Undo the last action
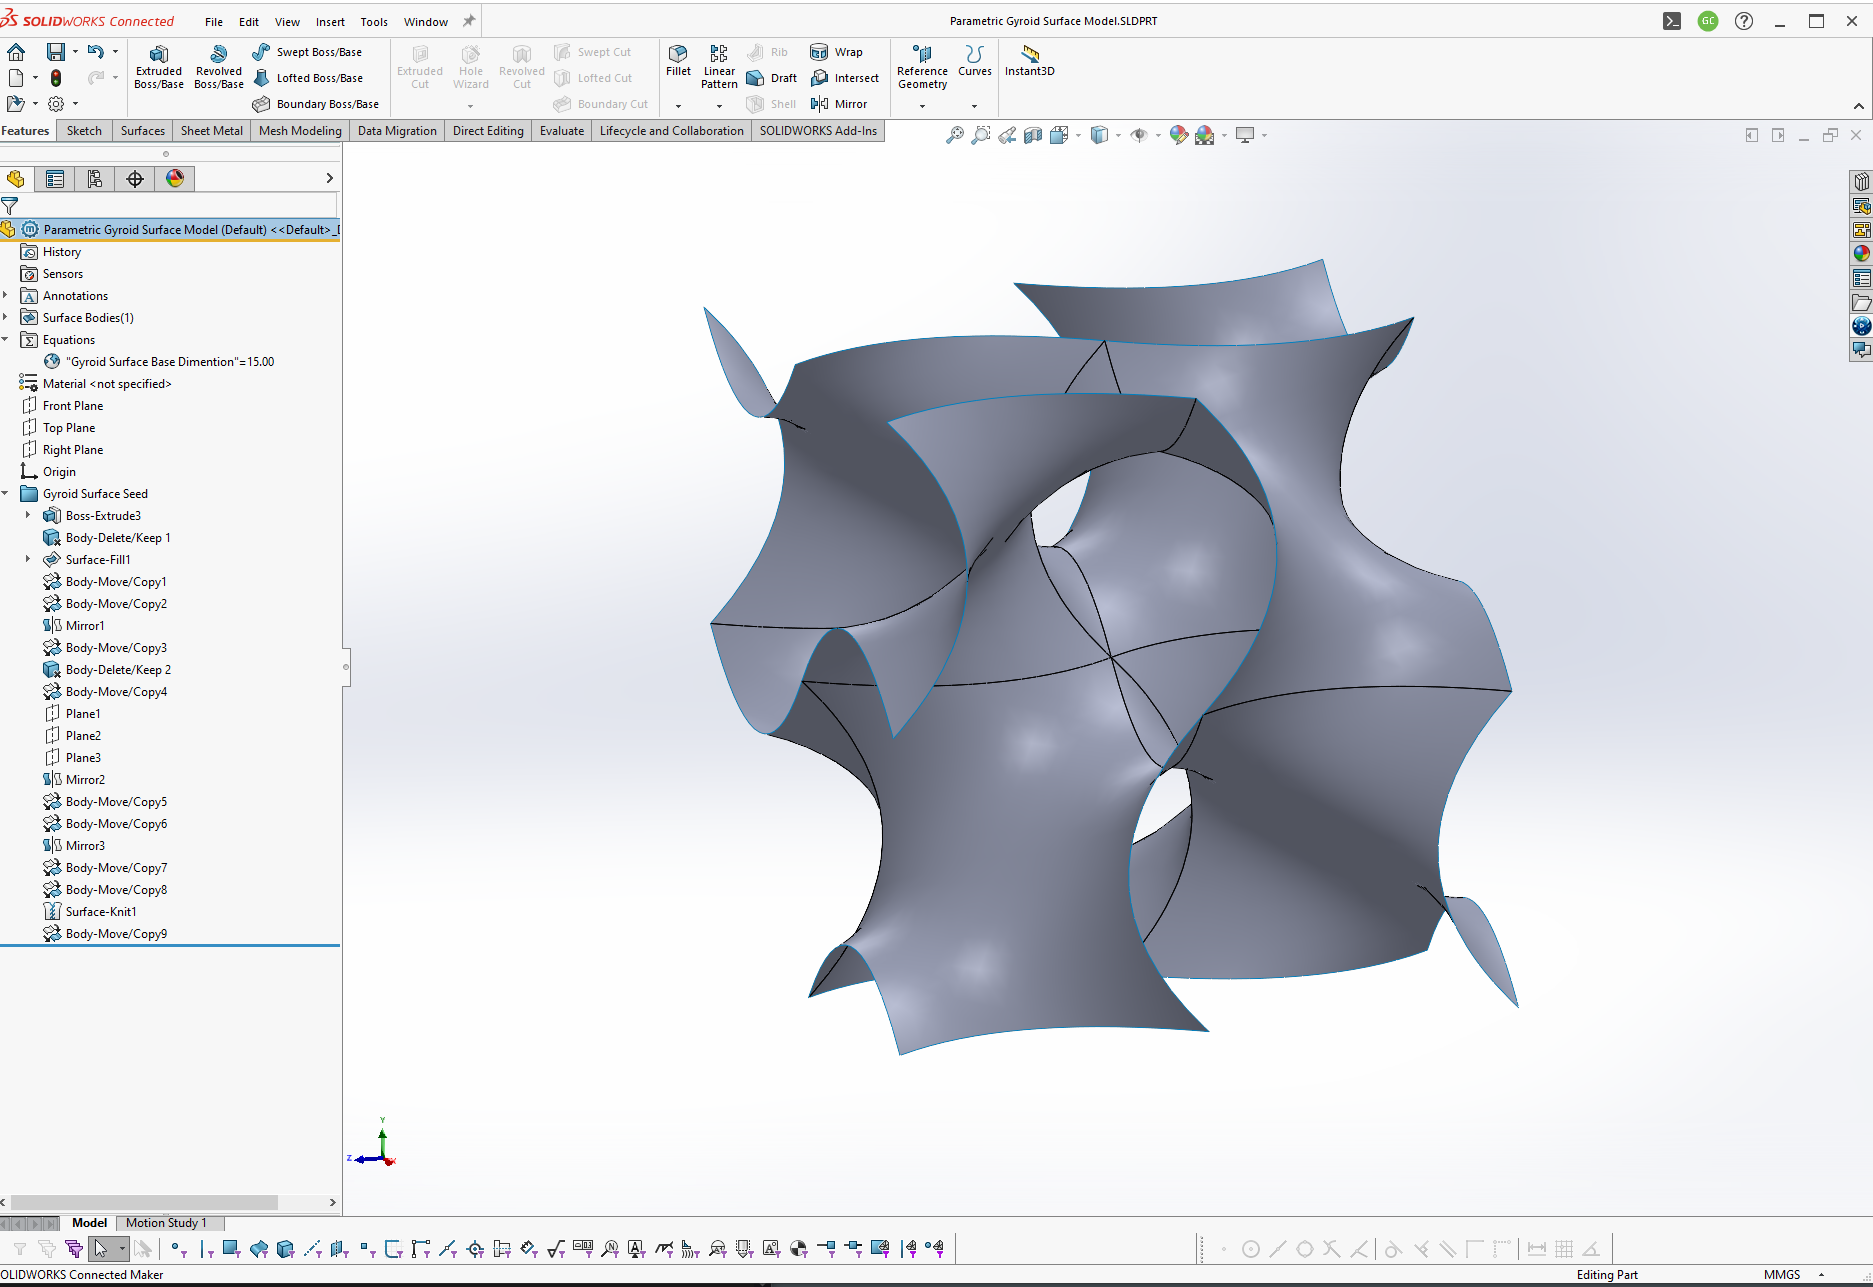Screen dimensions: 1873x1287 coord(95,51)
